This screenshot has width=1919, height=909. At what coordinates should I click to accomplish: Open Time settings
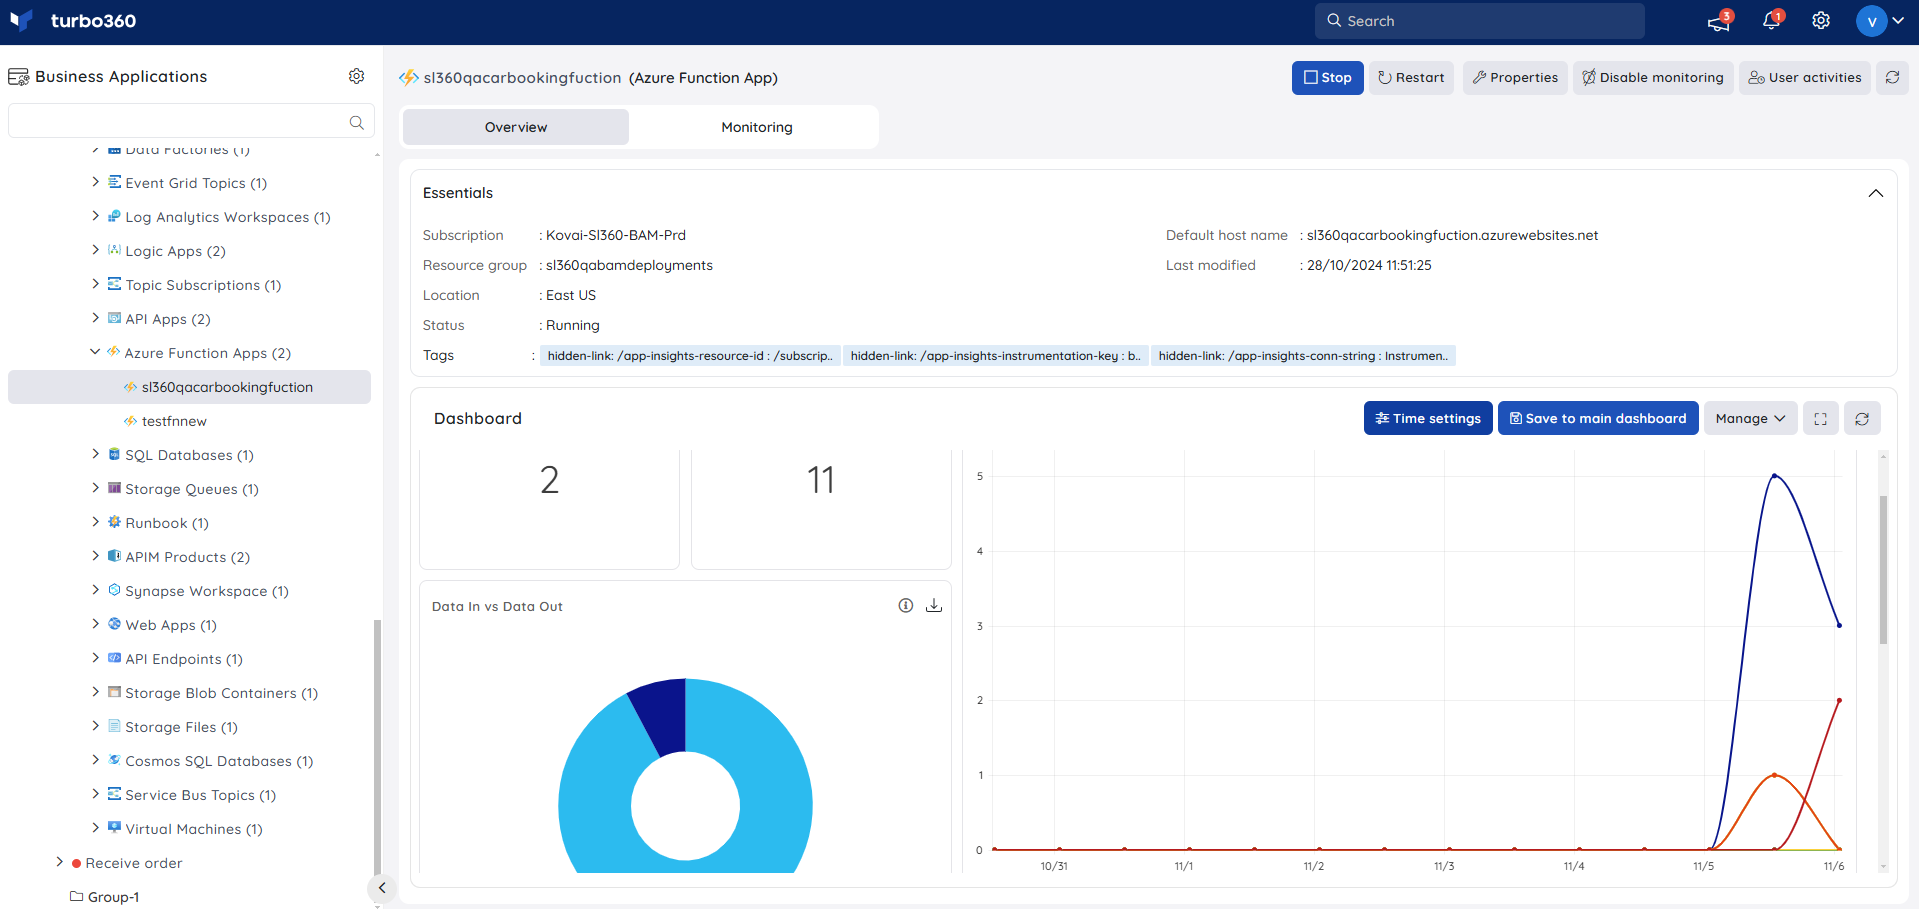[x=1428, y=418]
